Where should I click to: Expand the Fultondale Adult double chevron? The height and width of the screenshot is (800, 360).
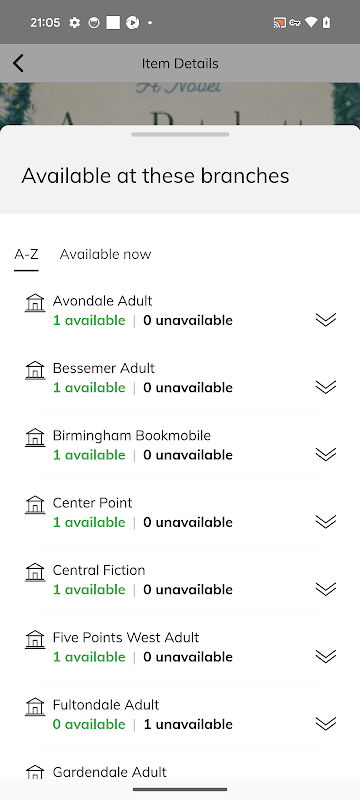325,723
